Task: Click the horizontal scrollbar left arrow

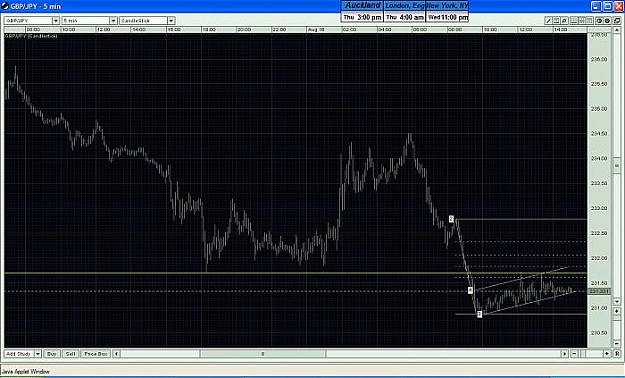Action: [116, 354]
